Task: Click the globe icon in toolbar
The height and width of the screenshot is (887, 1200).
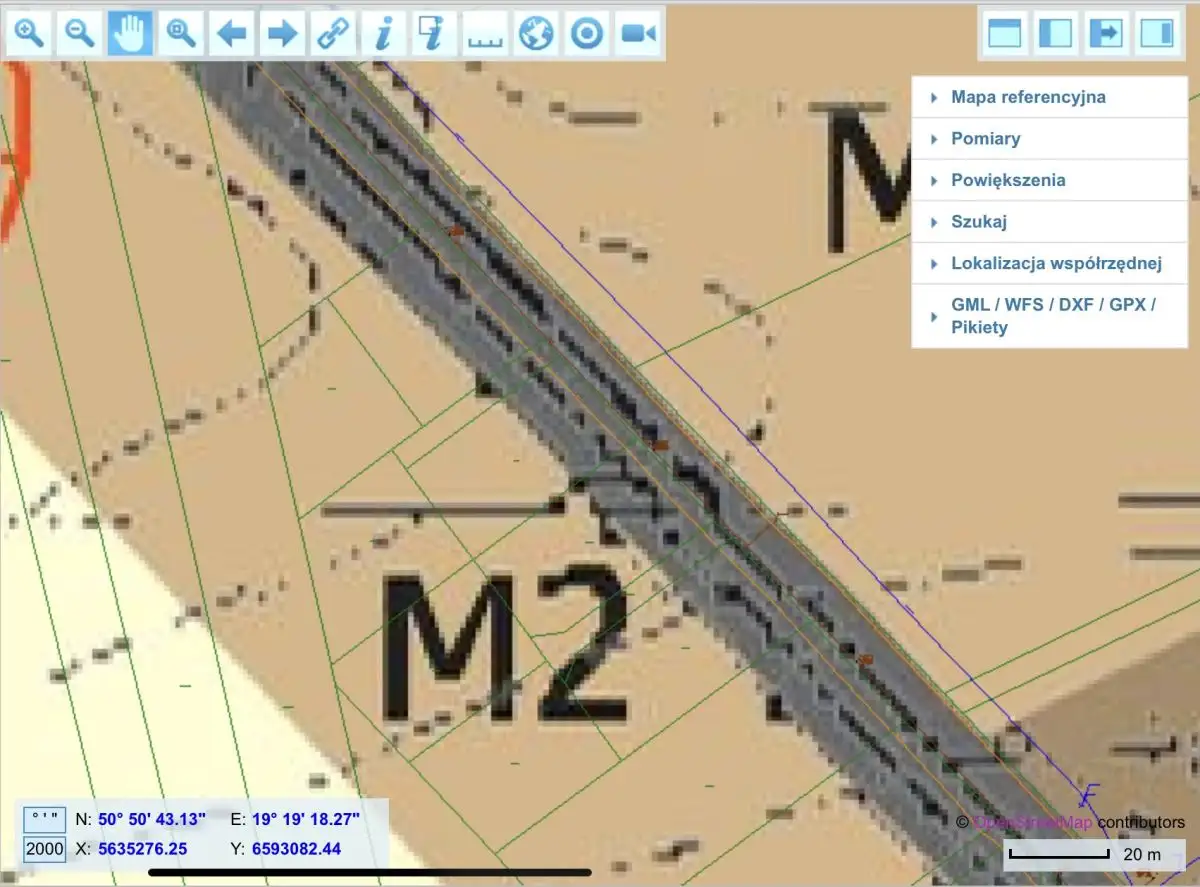Action: coord(536,34)
